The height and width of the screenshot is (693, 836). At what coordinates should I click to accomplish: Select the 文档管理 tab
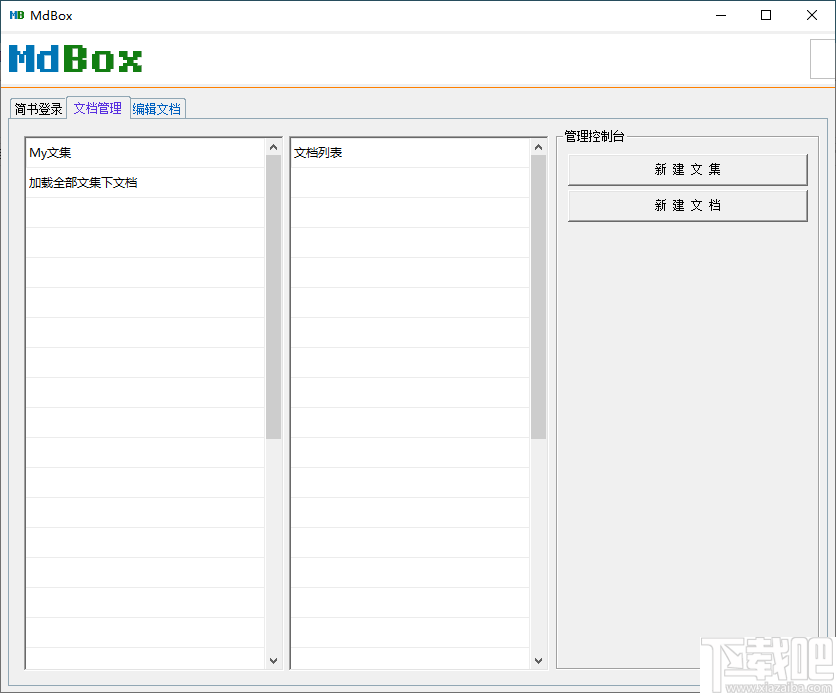click(x=97, y=108)
